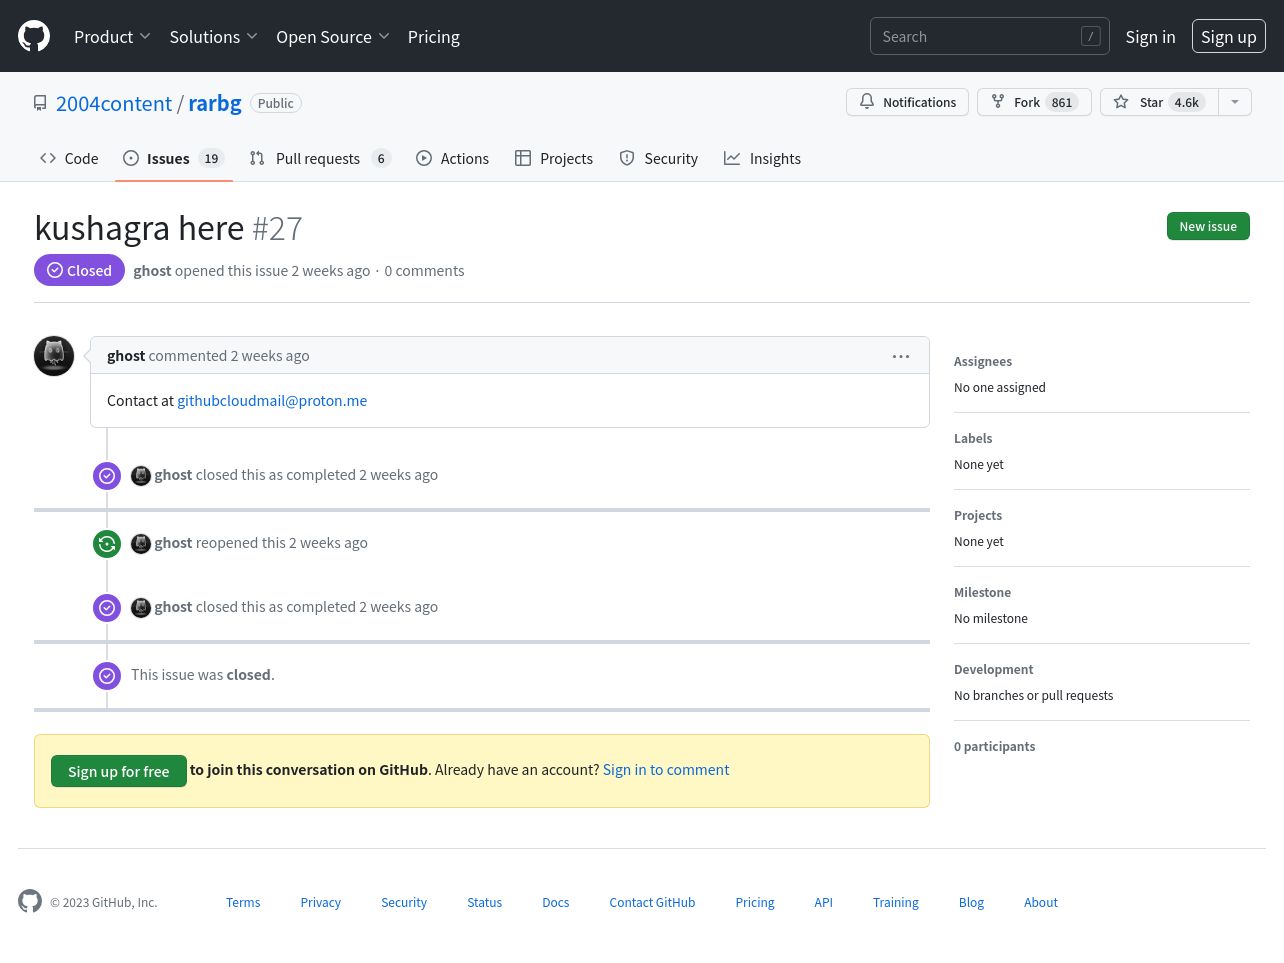1284x963 pixels.
Task: Click the fork icon in Fork button
Action: [998, 102]
